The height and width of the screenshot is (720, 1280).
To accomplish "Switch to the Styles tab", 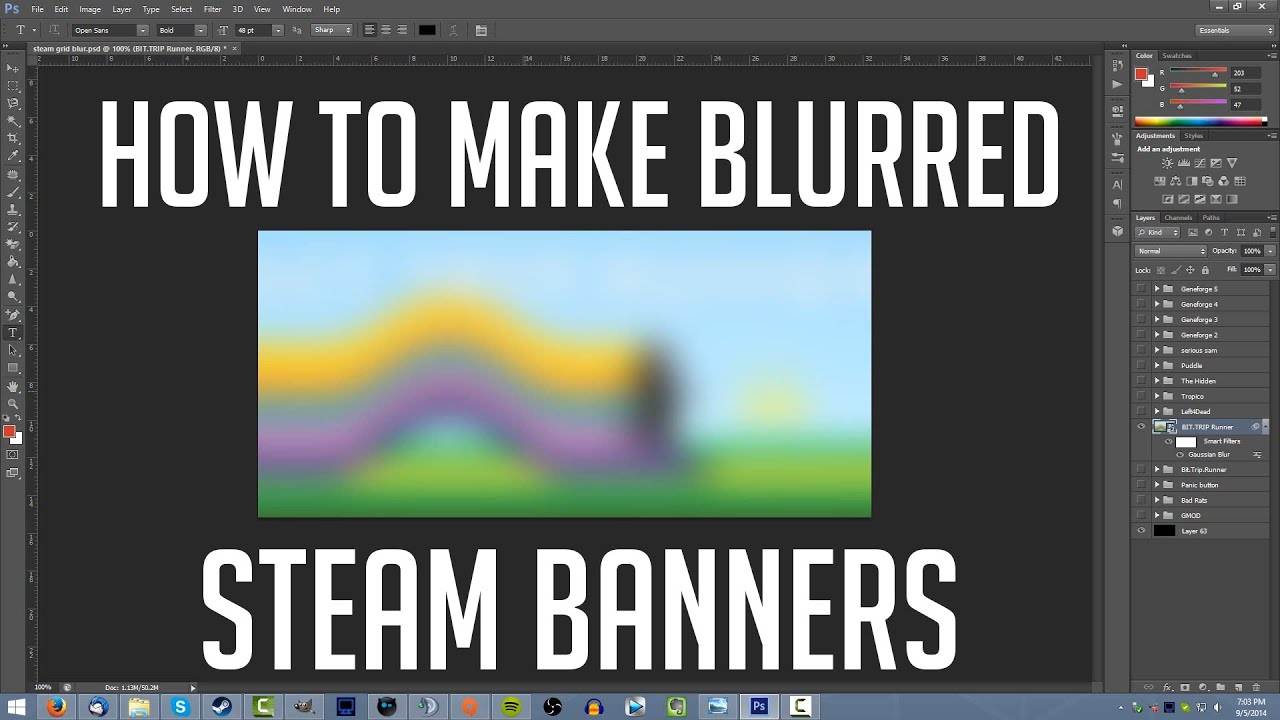I will [x=1193, y=135].
